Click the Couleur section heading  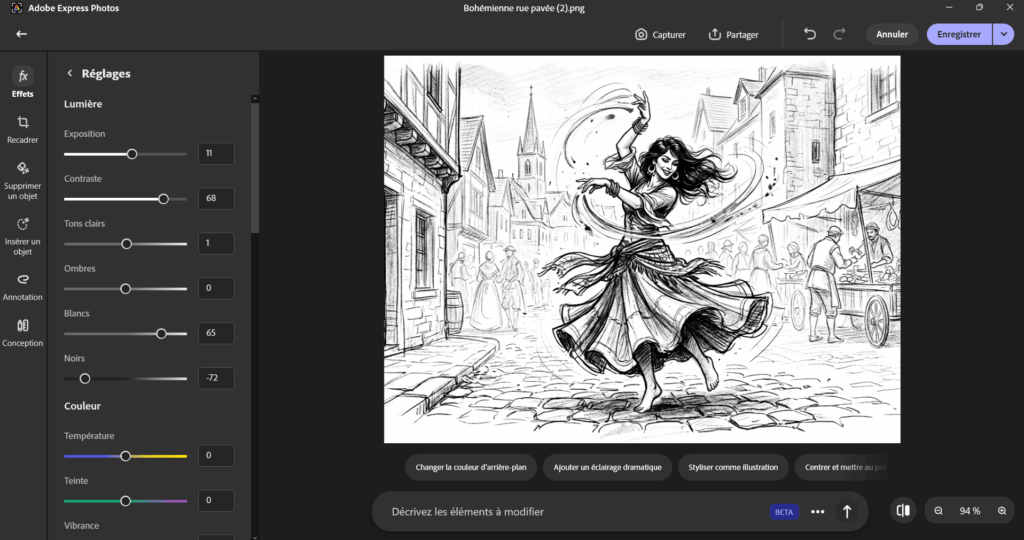82,406
